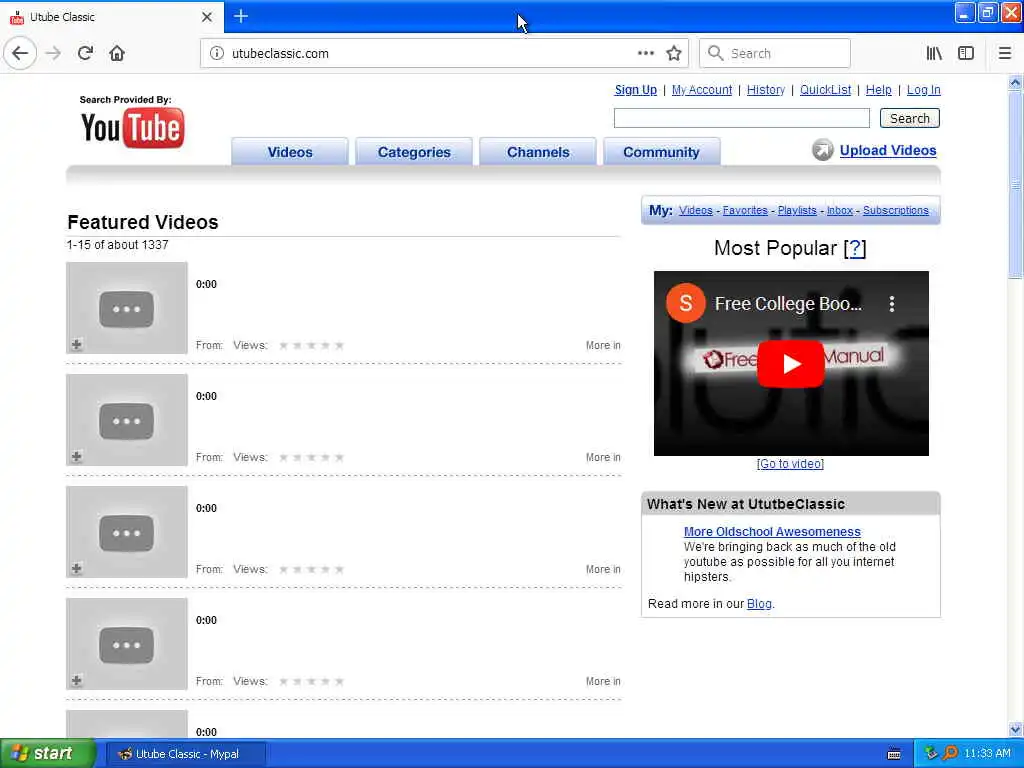
Task: Bookmark this page with the star icon
Action: coord(674,54)
